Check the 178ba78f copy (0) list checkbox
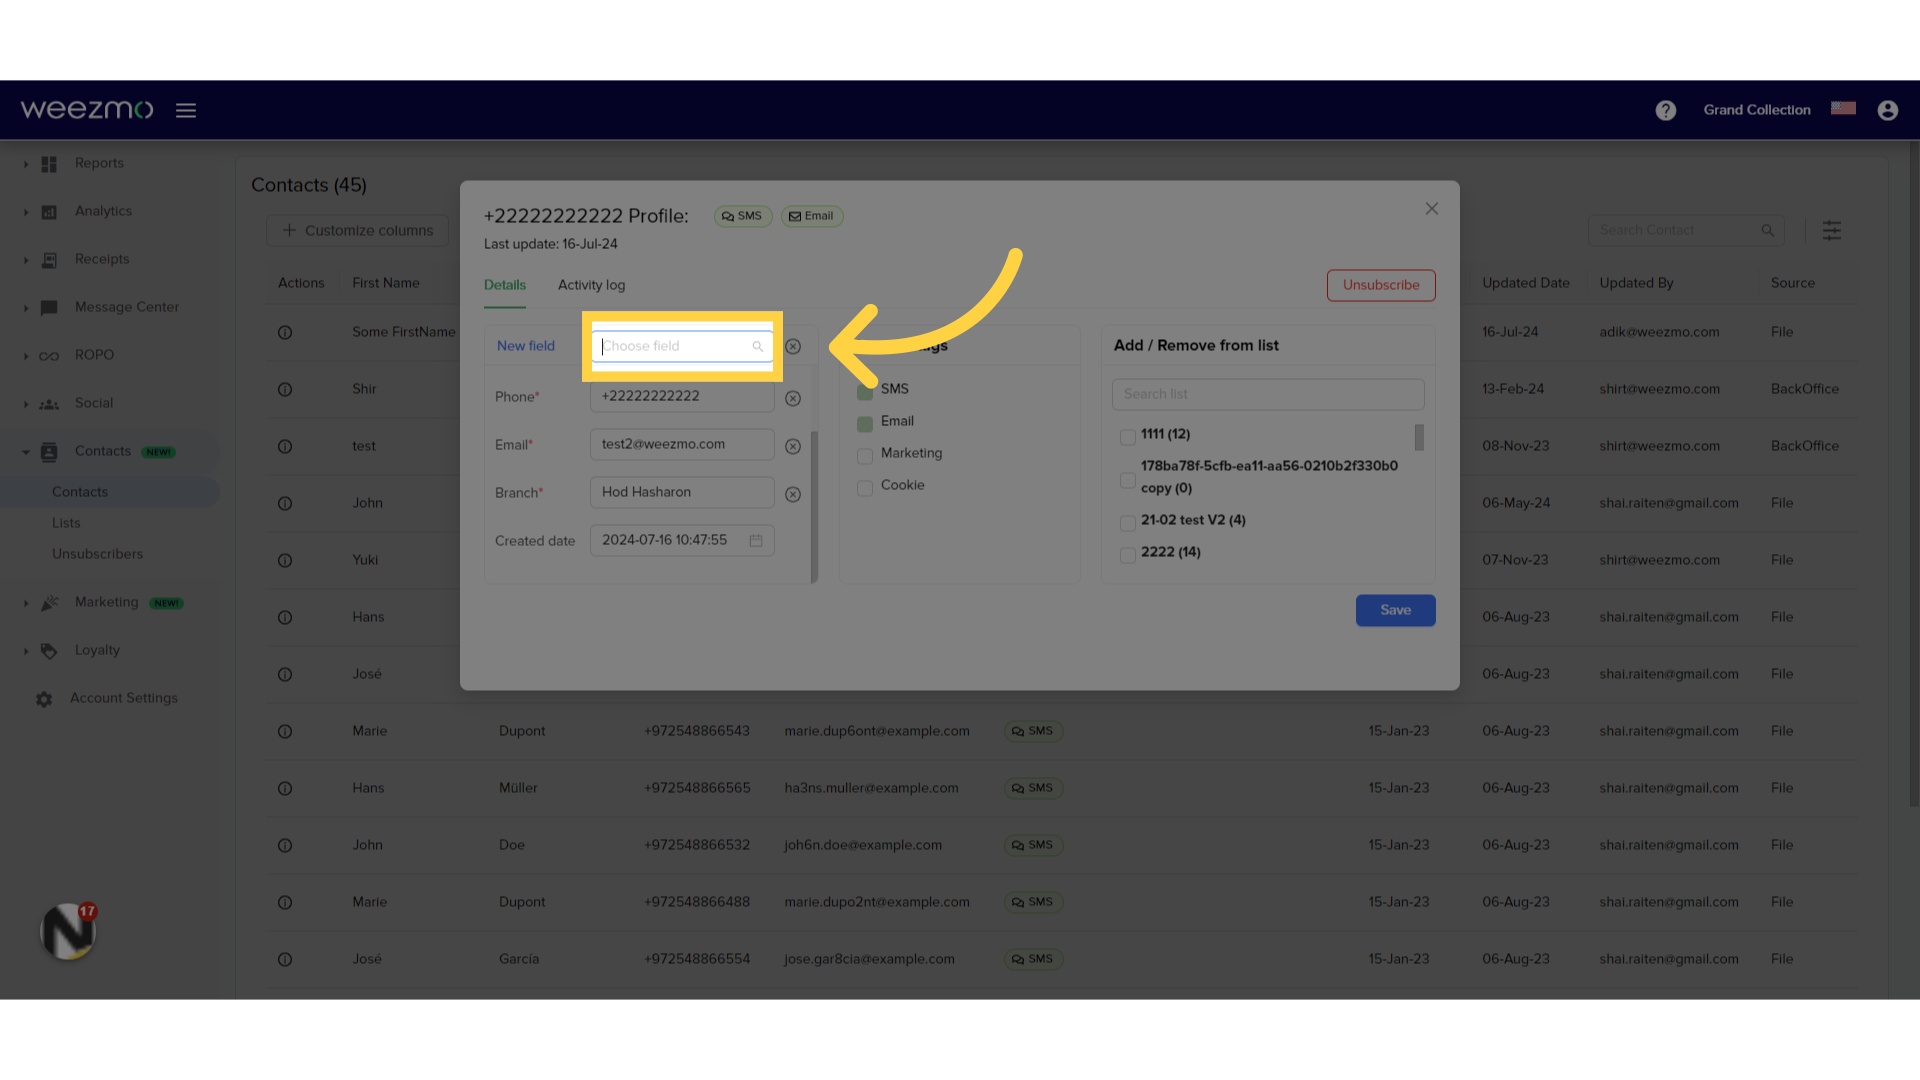The width and height of the screenshot is (1920, 1080). click(x=1127, y=480)
